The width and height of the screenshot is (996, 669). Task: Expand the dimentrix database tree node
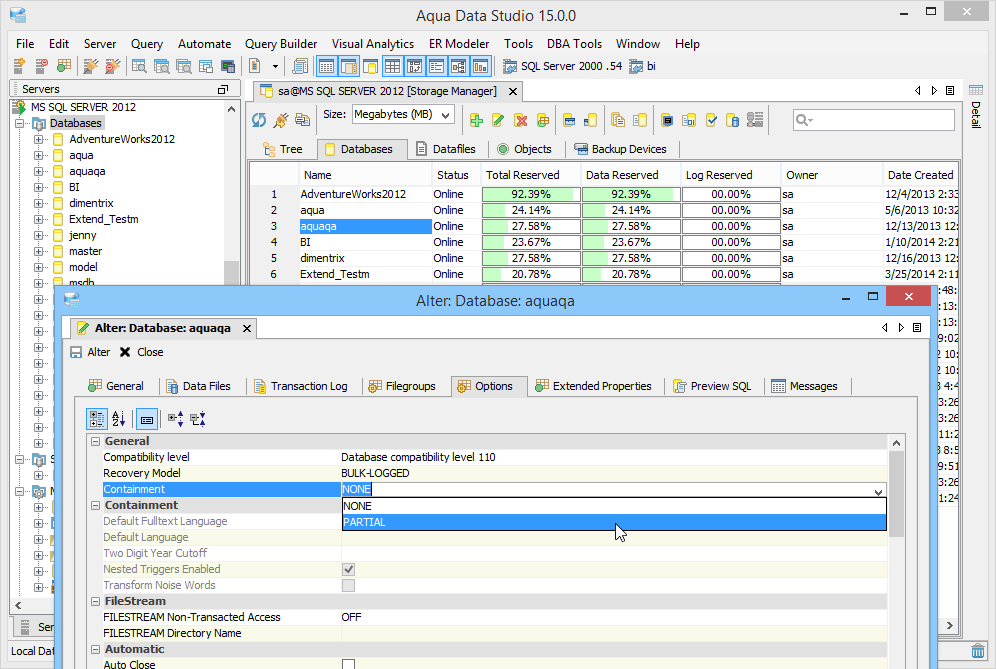pos(39,203)
